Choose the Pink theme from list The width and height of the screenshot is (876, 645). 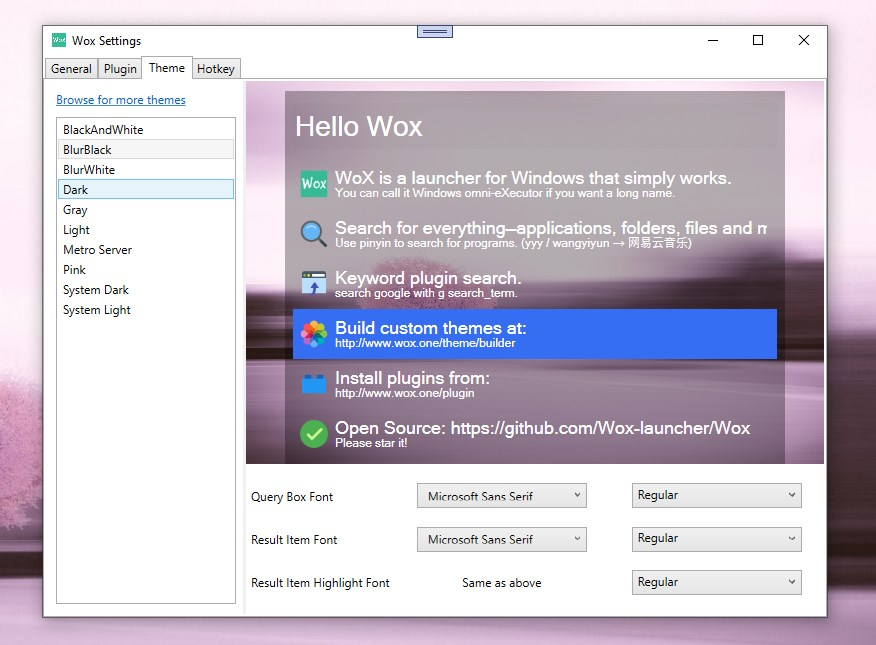pos(146,270)
